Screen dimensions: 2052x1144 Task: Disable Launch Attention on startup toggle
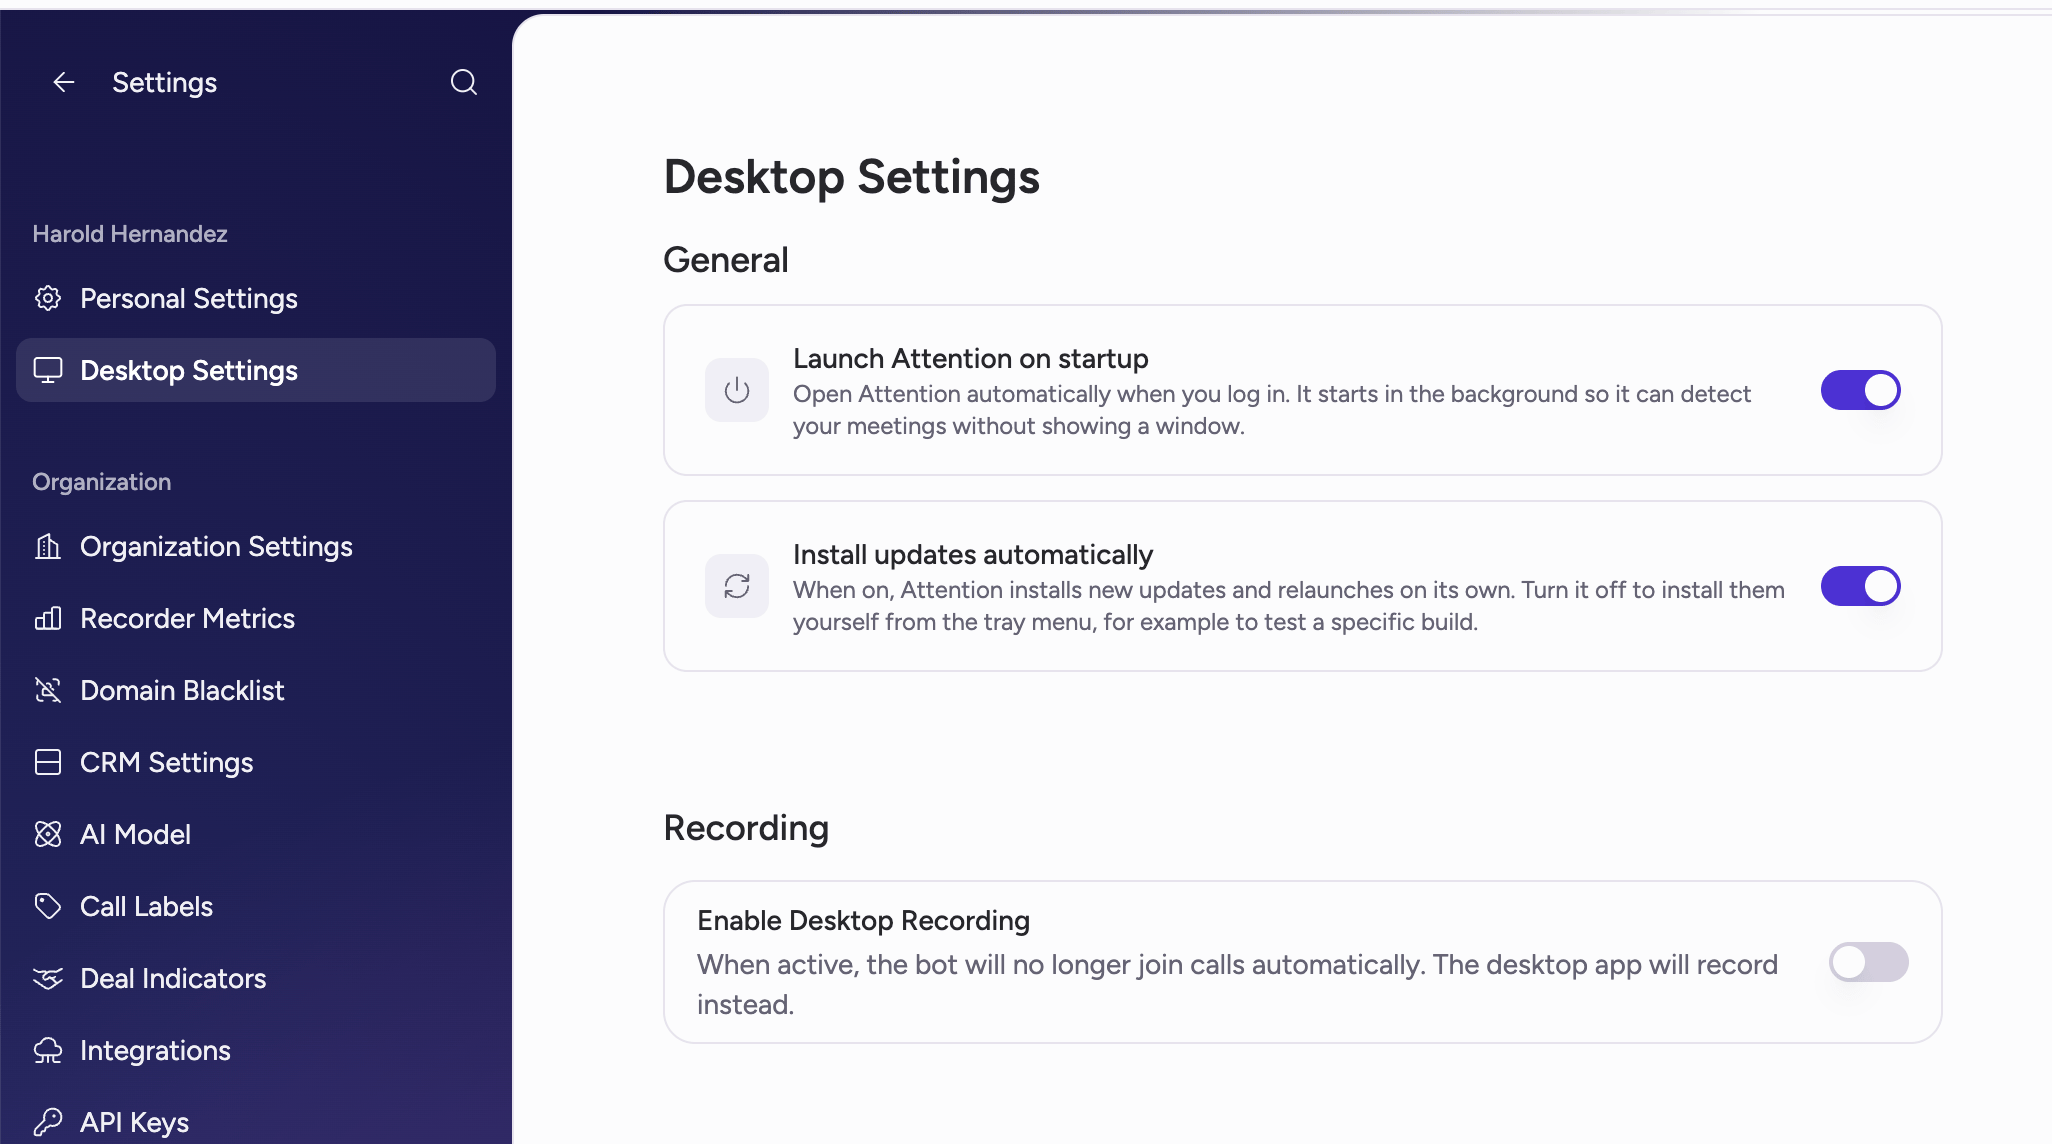[x=1860, y=390]
